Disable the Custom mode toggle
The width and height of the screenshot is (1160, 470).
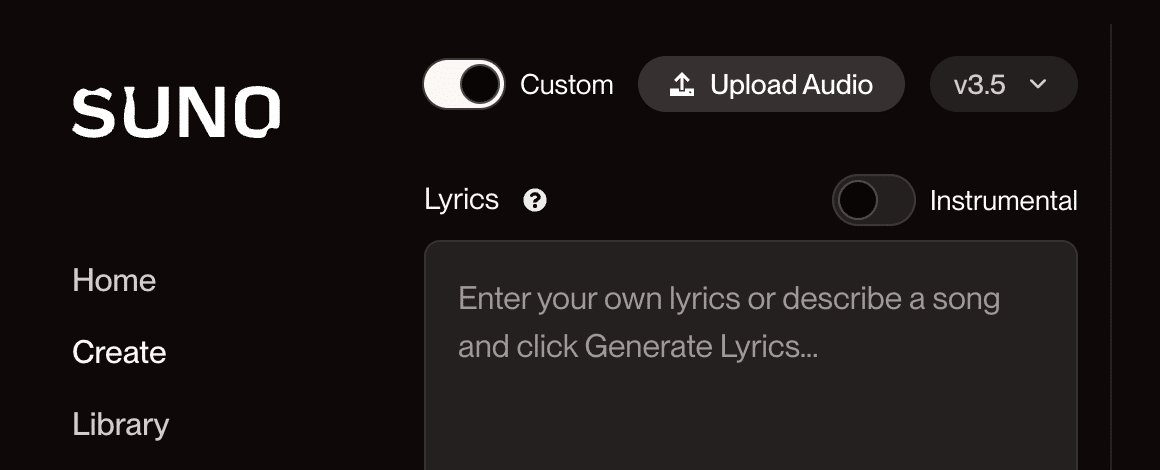(x=464, y=84)
